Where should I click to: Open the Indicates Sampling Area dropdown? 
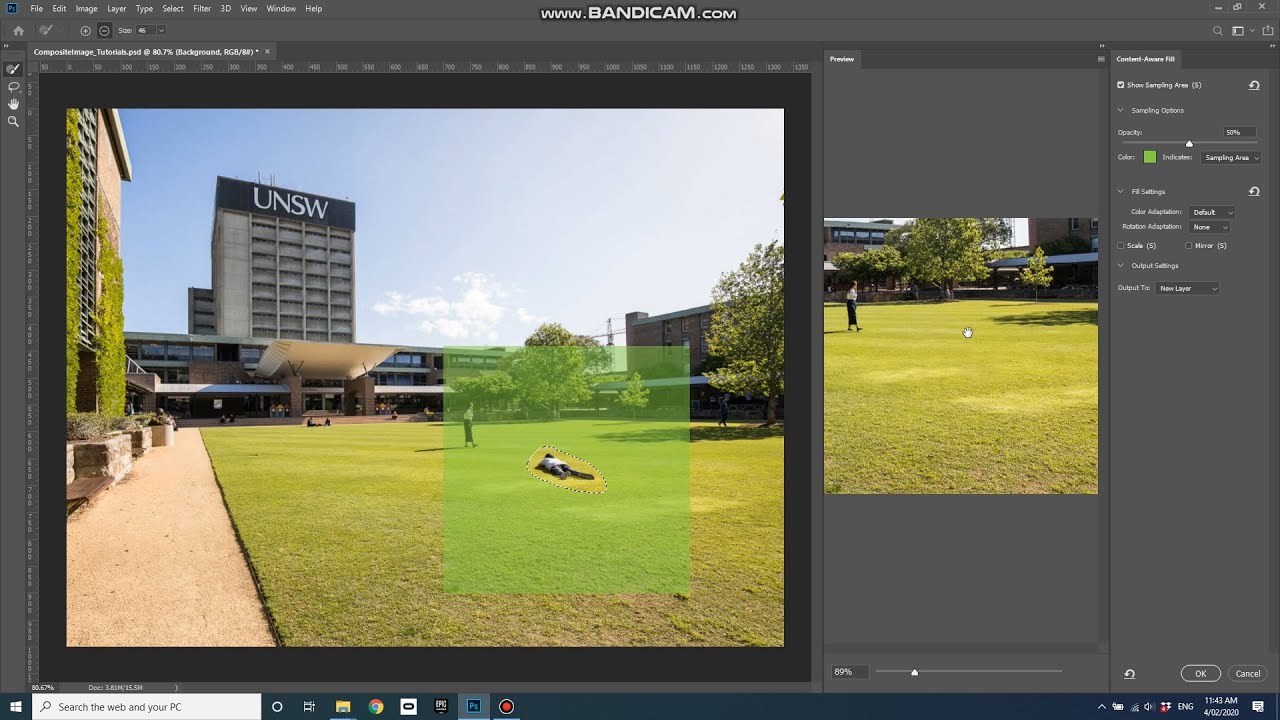(x=1230, y=157)
